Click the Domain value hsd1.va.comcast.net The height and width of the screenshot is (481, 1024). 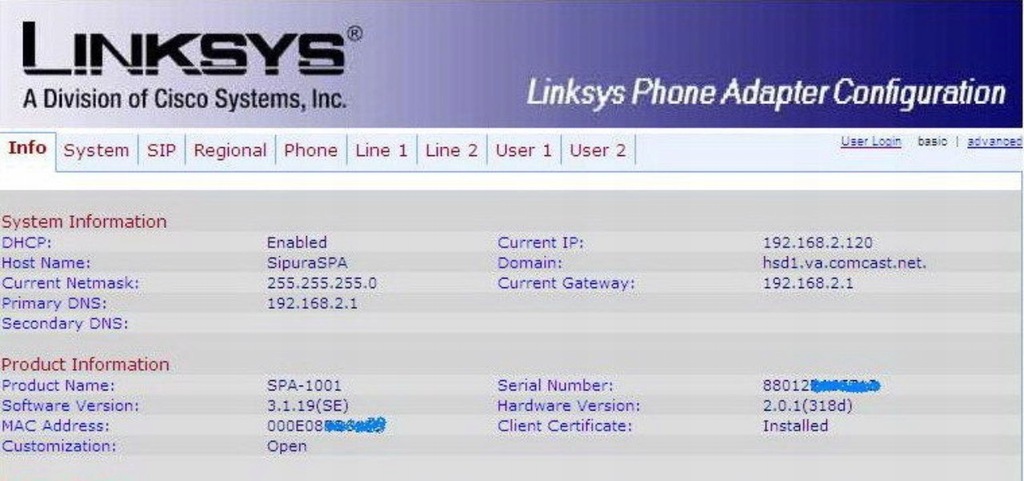[x=844, y=264]
